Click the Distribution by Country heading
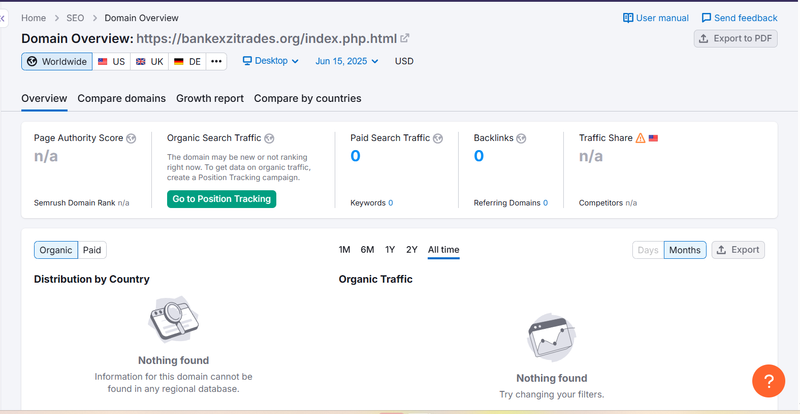Image resolution: width=800 pixels, height=414 pixels. coord(92,279)
